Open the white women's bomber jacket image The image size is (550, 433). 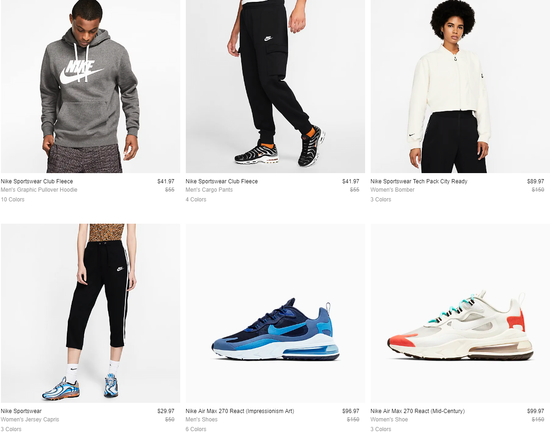(460, 86)
